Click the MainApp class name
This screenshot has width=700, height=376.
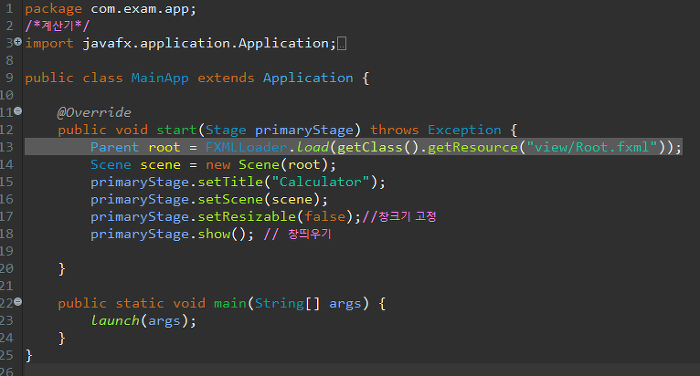(160, 78)
